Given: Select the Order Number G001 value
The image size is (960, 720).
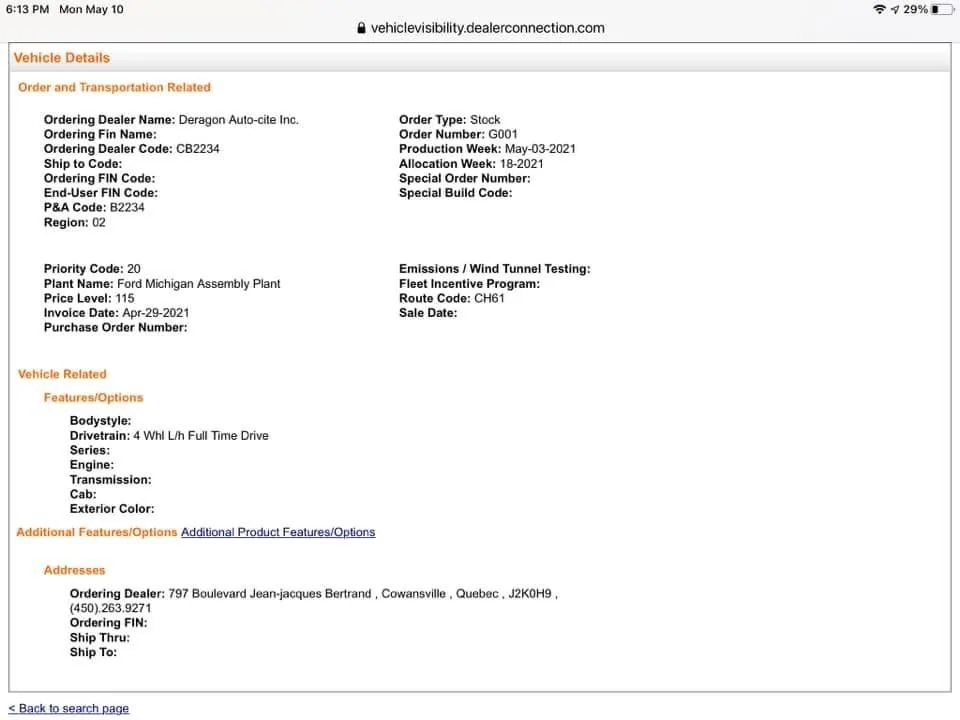Looking at the screenshot, I should (x=503, y=134).
